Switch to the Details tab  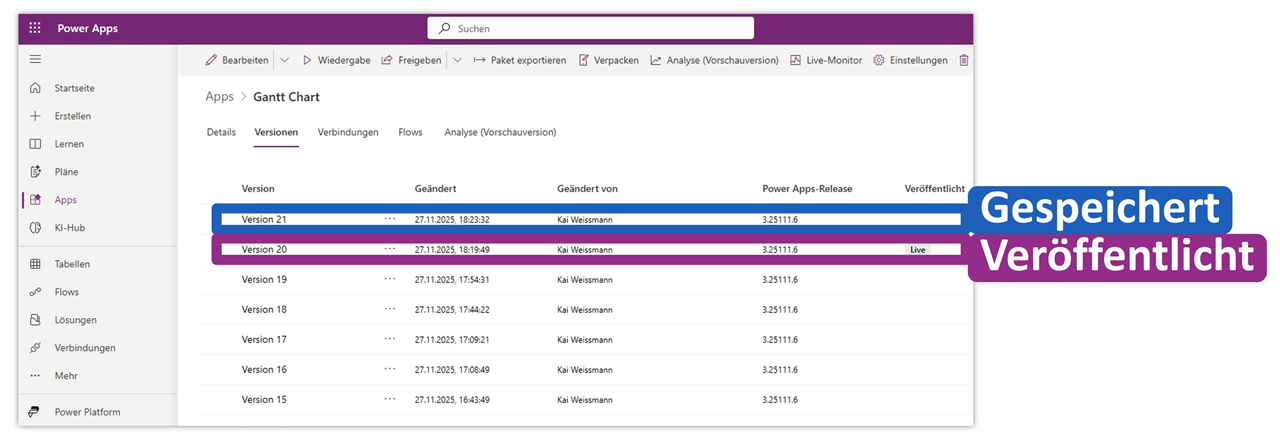click(x=221, y=132)
